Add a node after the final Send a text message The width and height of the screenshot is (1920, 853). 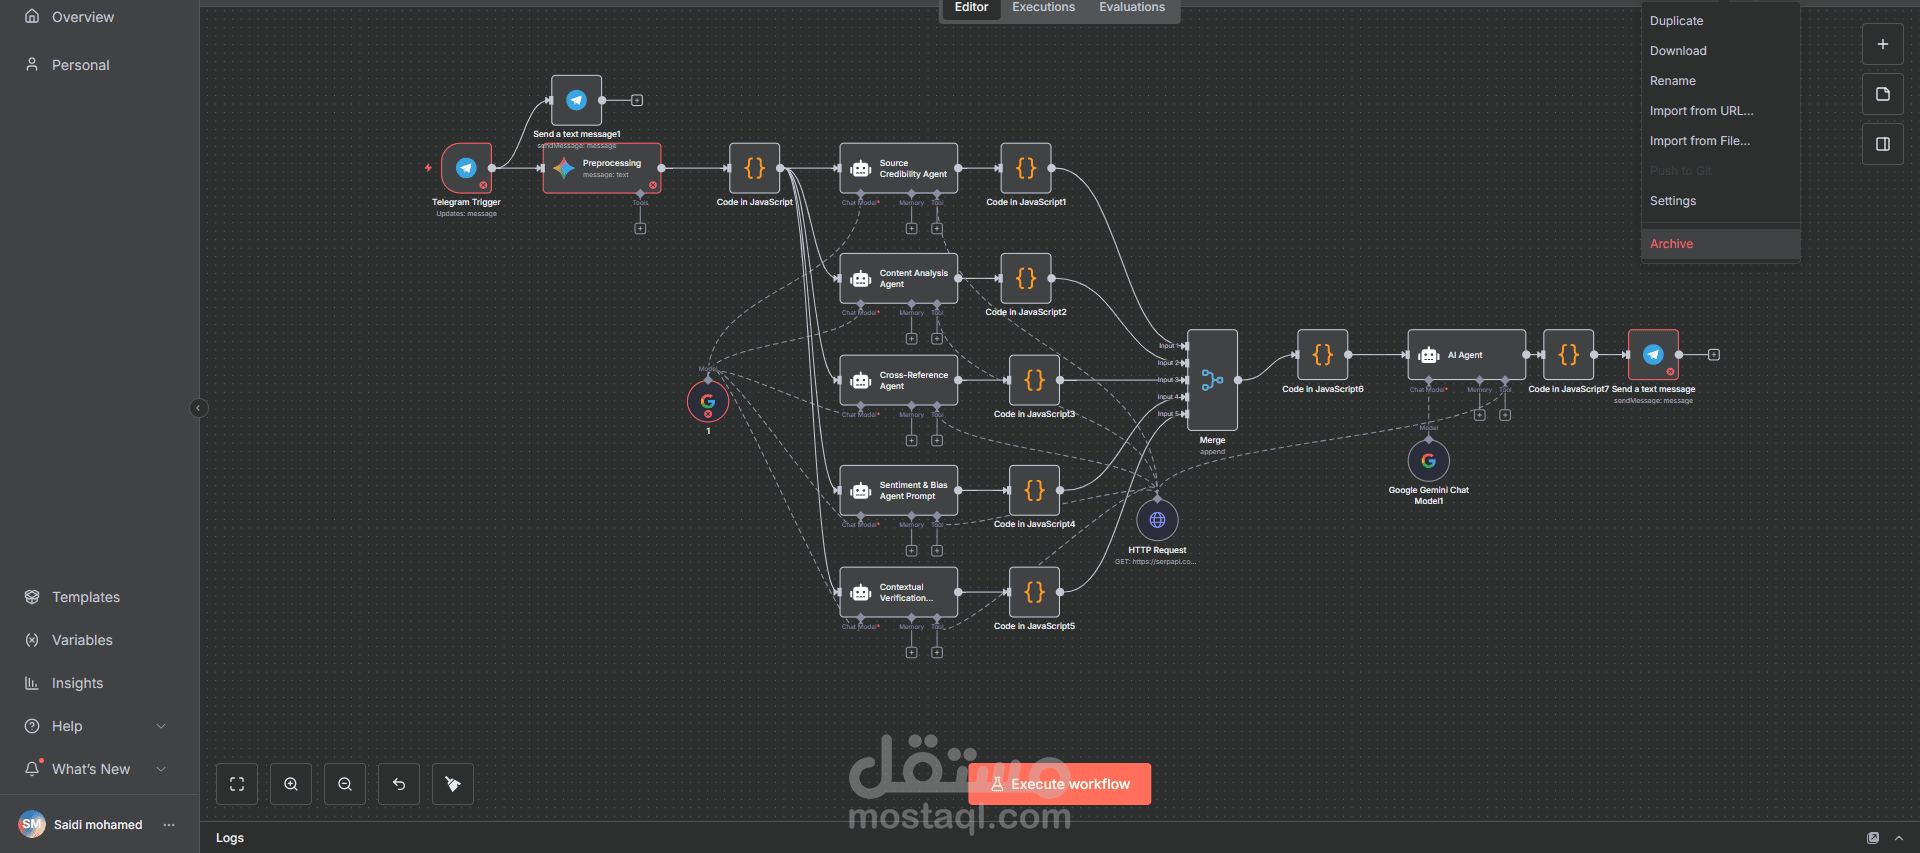pyautogui.click(x=1714, y=354)
